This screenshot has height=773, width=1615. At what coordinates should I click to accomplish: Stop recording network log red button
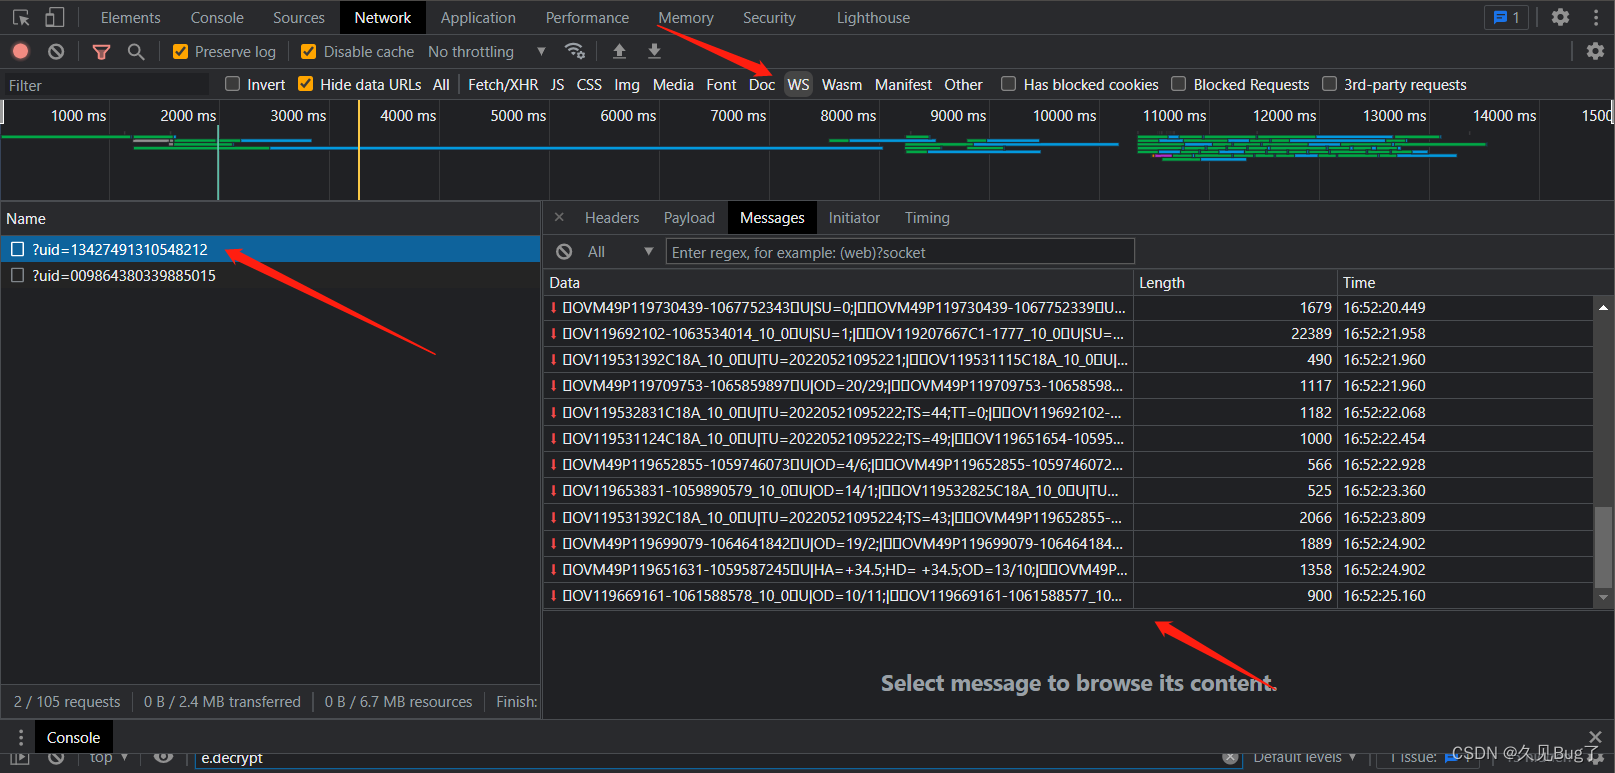coord(20,51)
